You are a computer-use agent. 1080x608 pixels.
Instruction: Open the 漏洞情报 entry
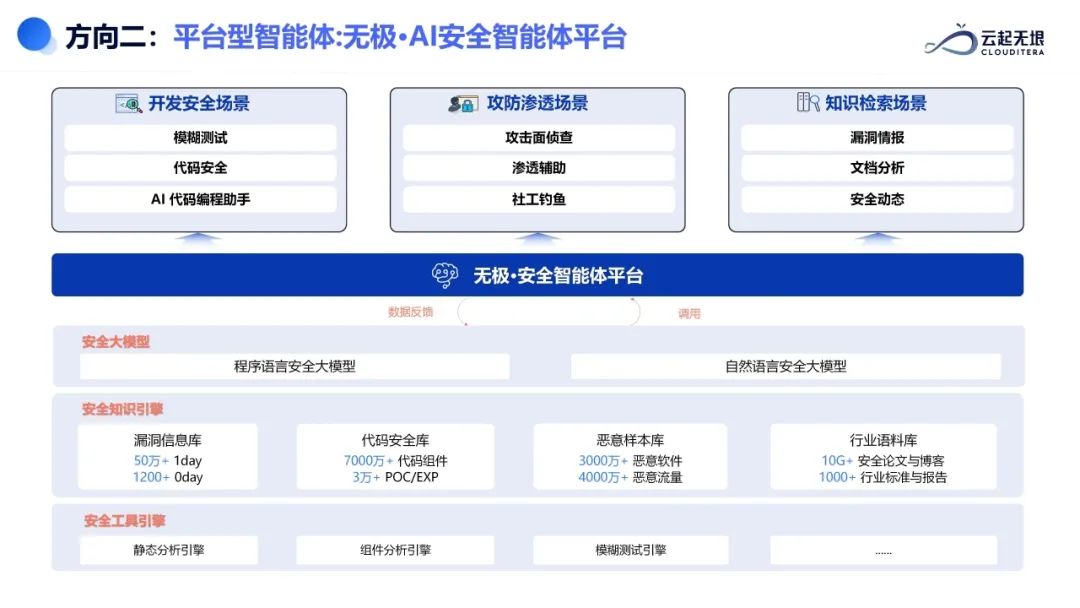pos(874,136)
